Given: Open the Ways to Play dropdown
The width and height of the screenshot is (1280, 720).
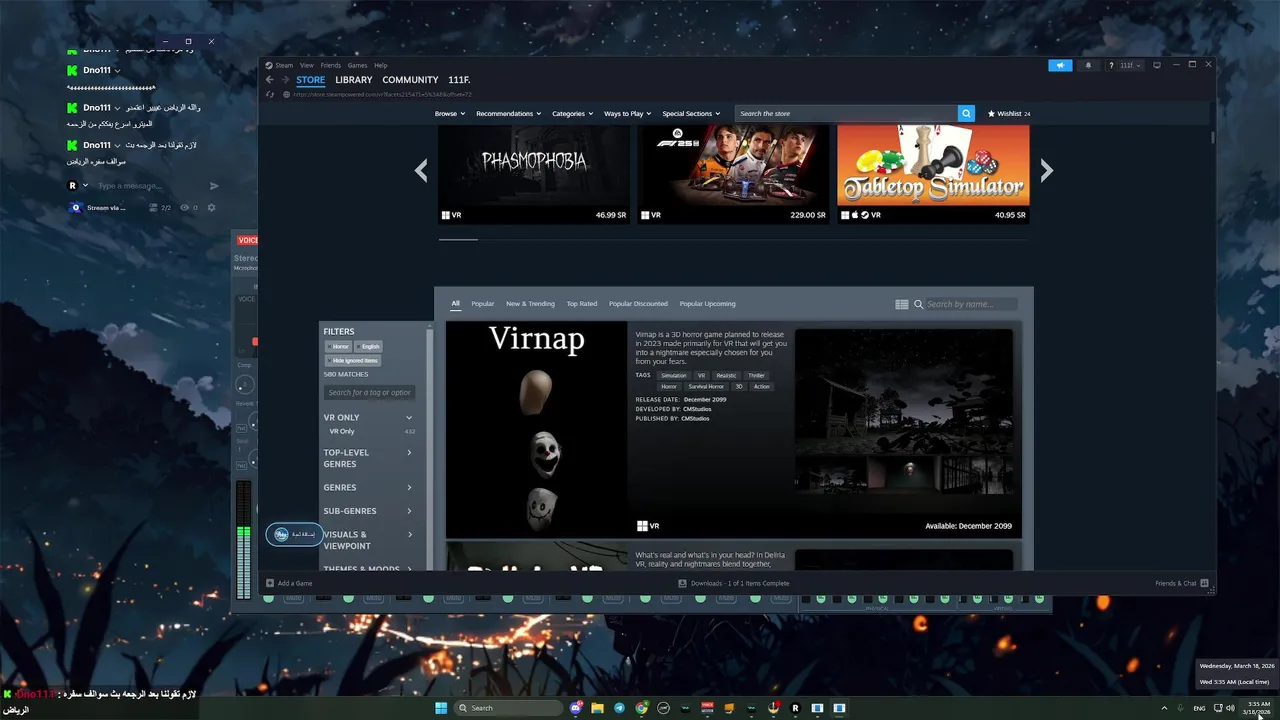Looking at the screenshot, I should (627, 114).
